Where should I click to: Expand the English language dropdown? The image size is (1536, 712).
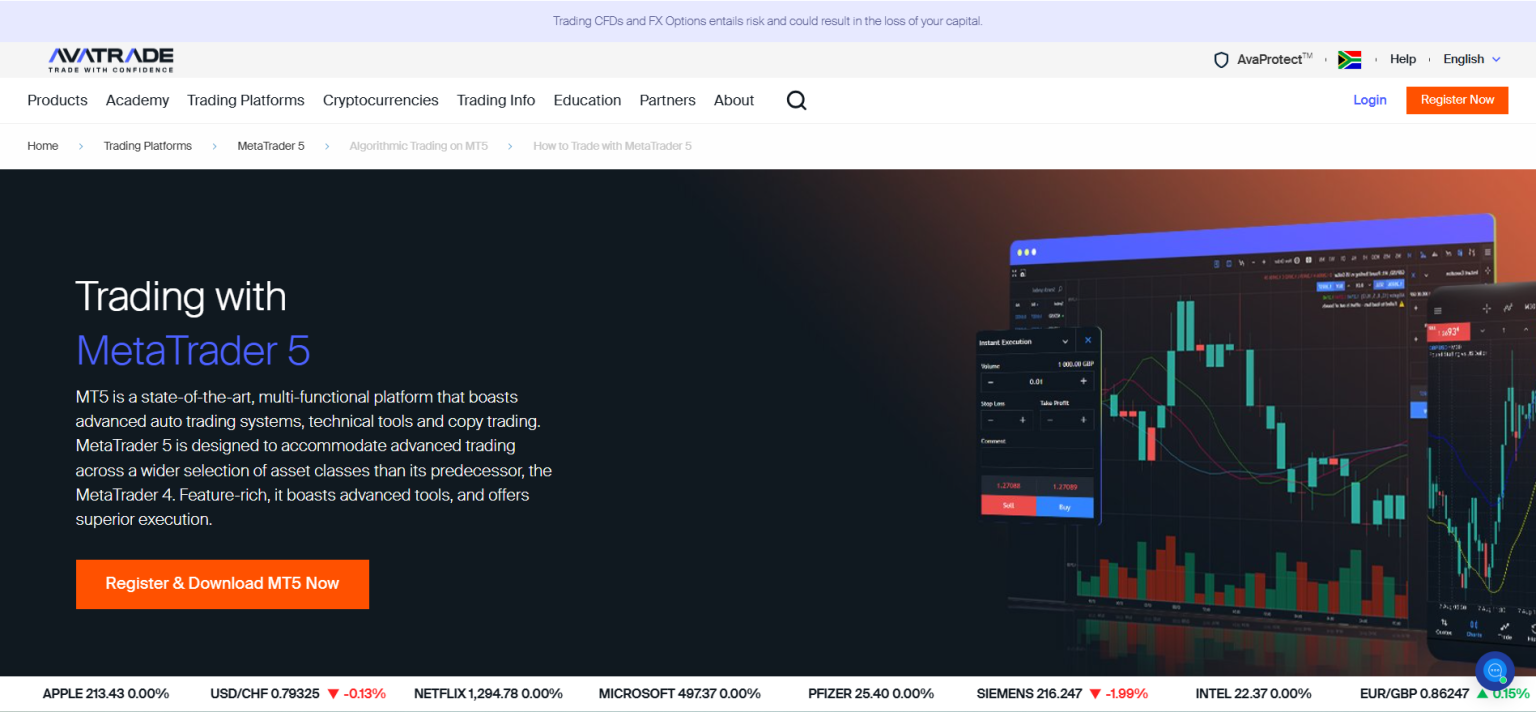point(1471,59)
